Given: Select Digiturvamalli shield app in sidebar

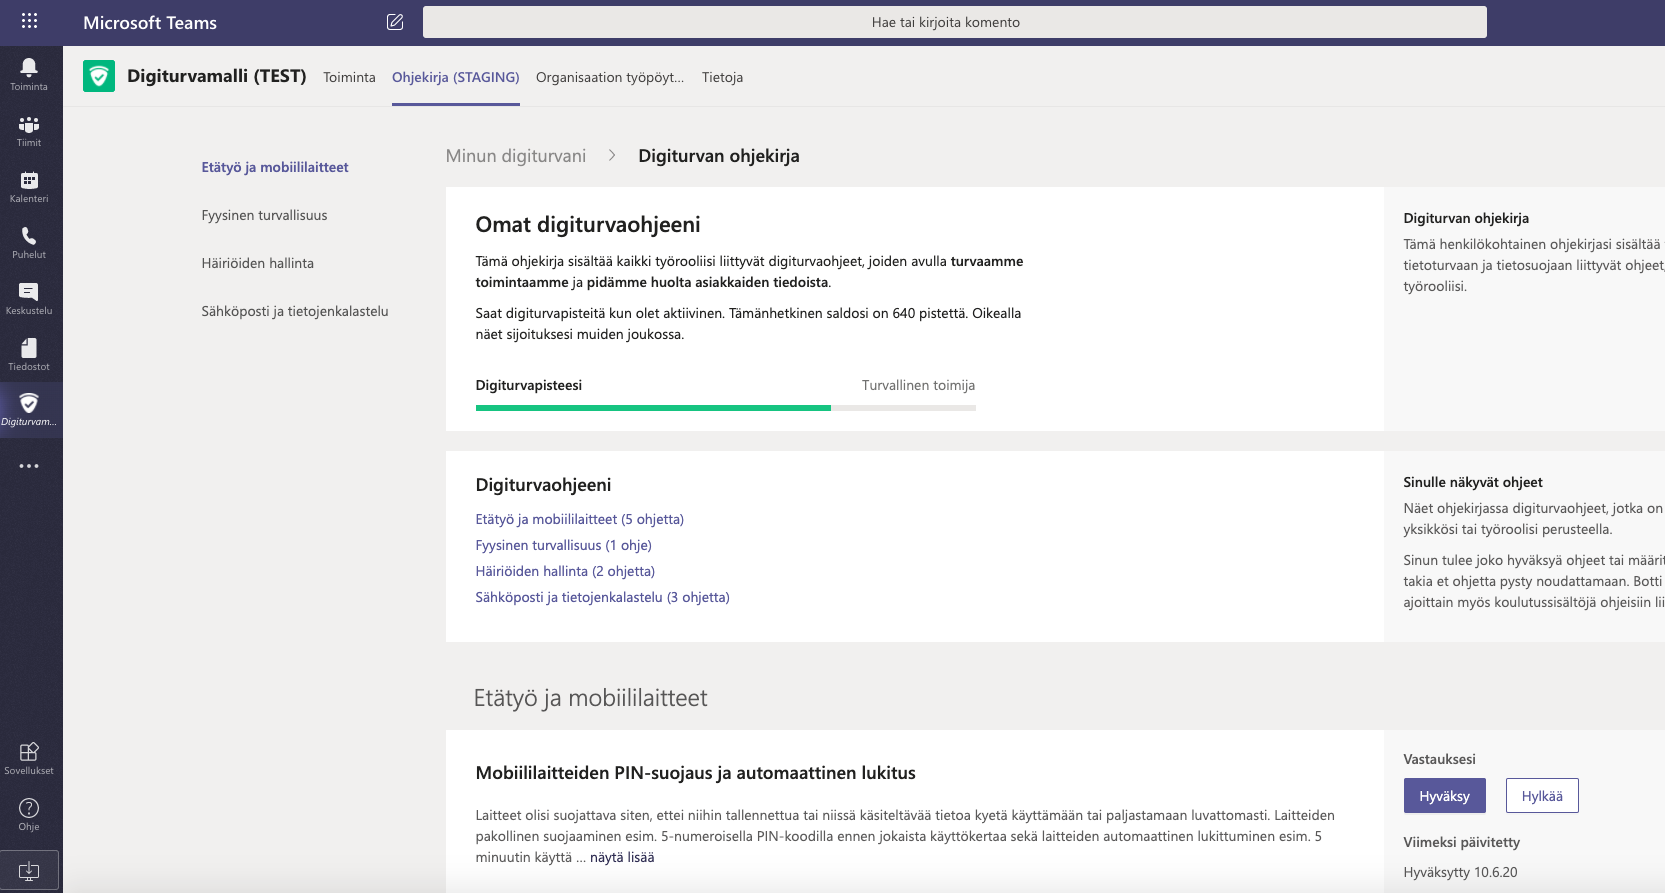Looking at the screenshot, I should (29, 410).
